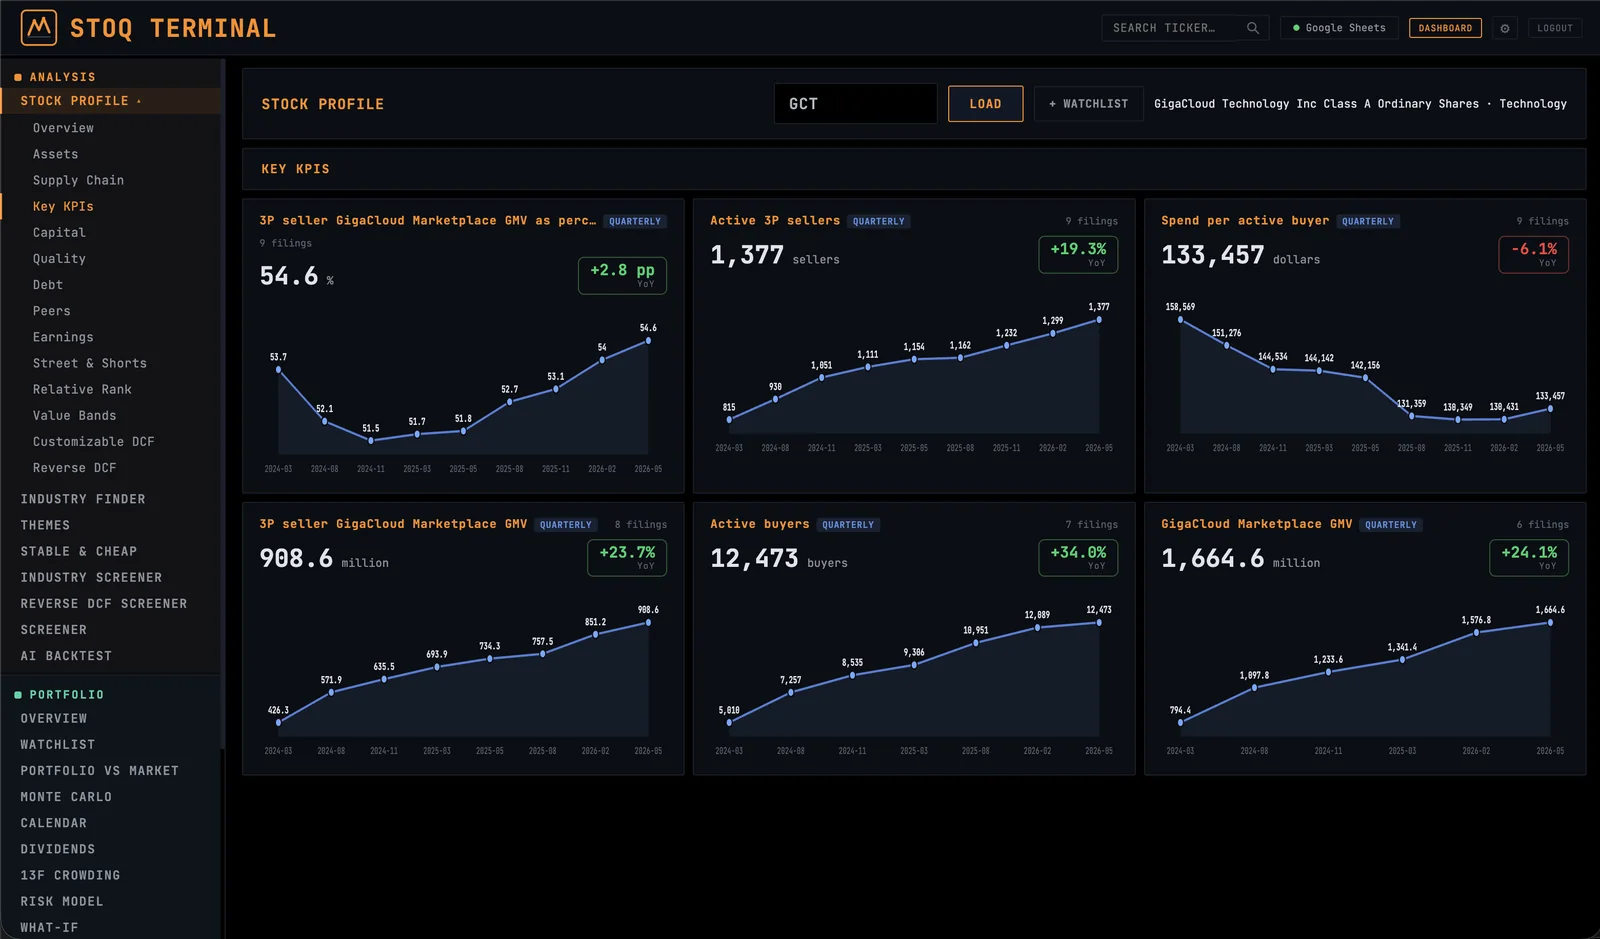Go to INDUSTRY SCREENER
The width and height of the screenshot is (1600, 939).
(x=91, y=577)
